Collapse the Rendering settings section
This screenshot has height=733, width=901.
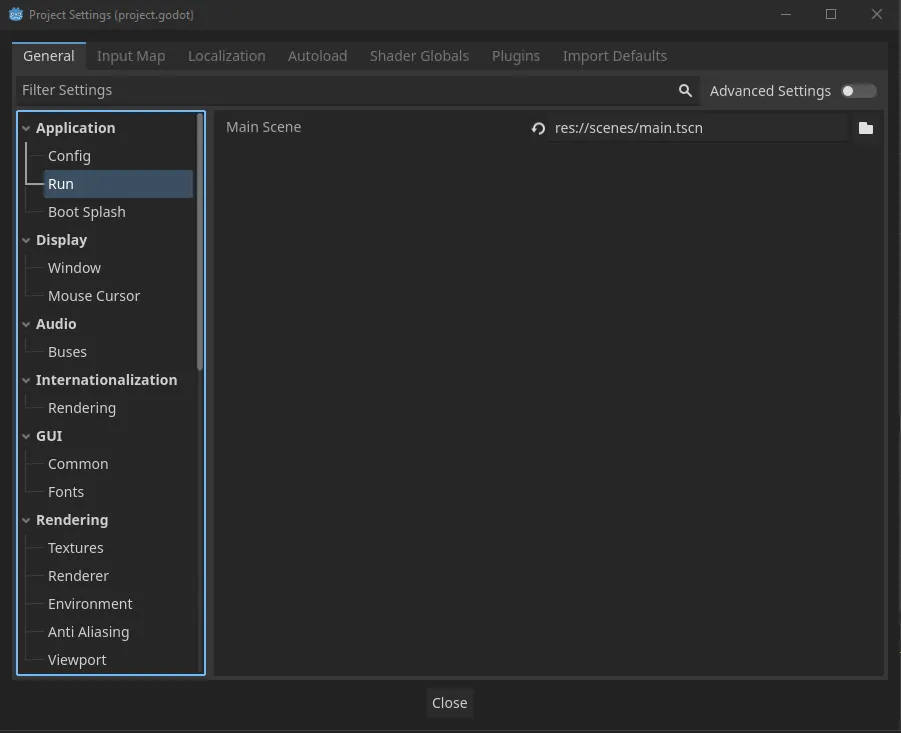coord(26,519)
